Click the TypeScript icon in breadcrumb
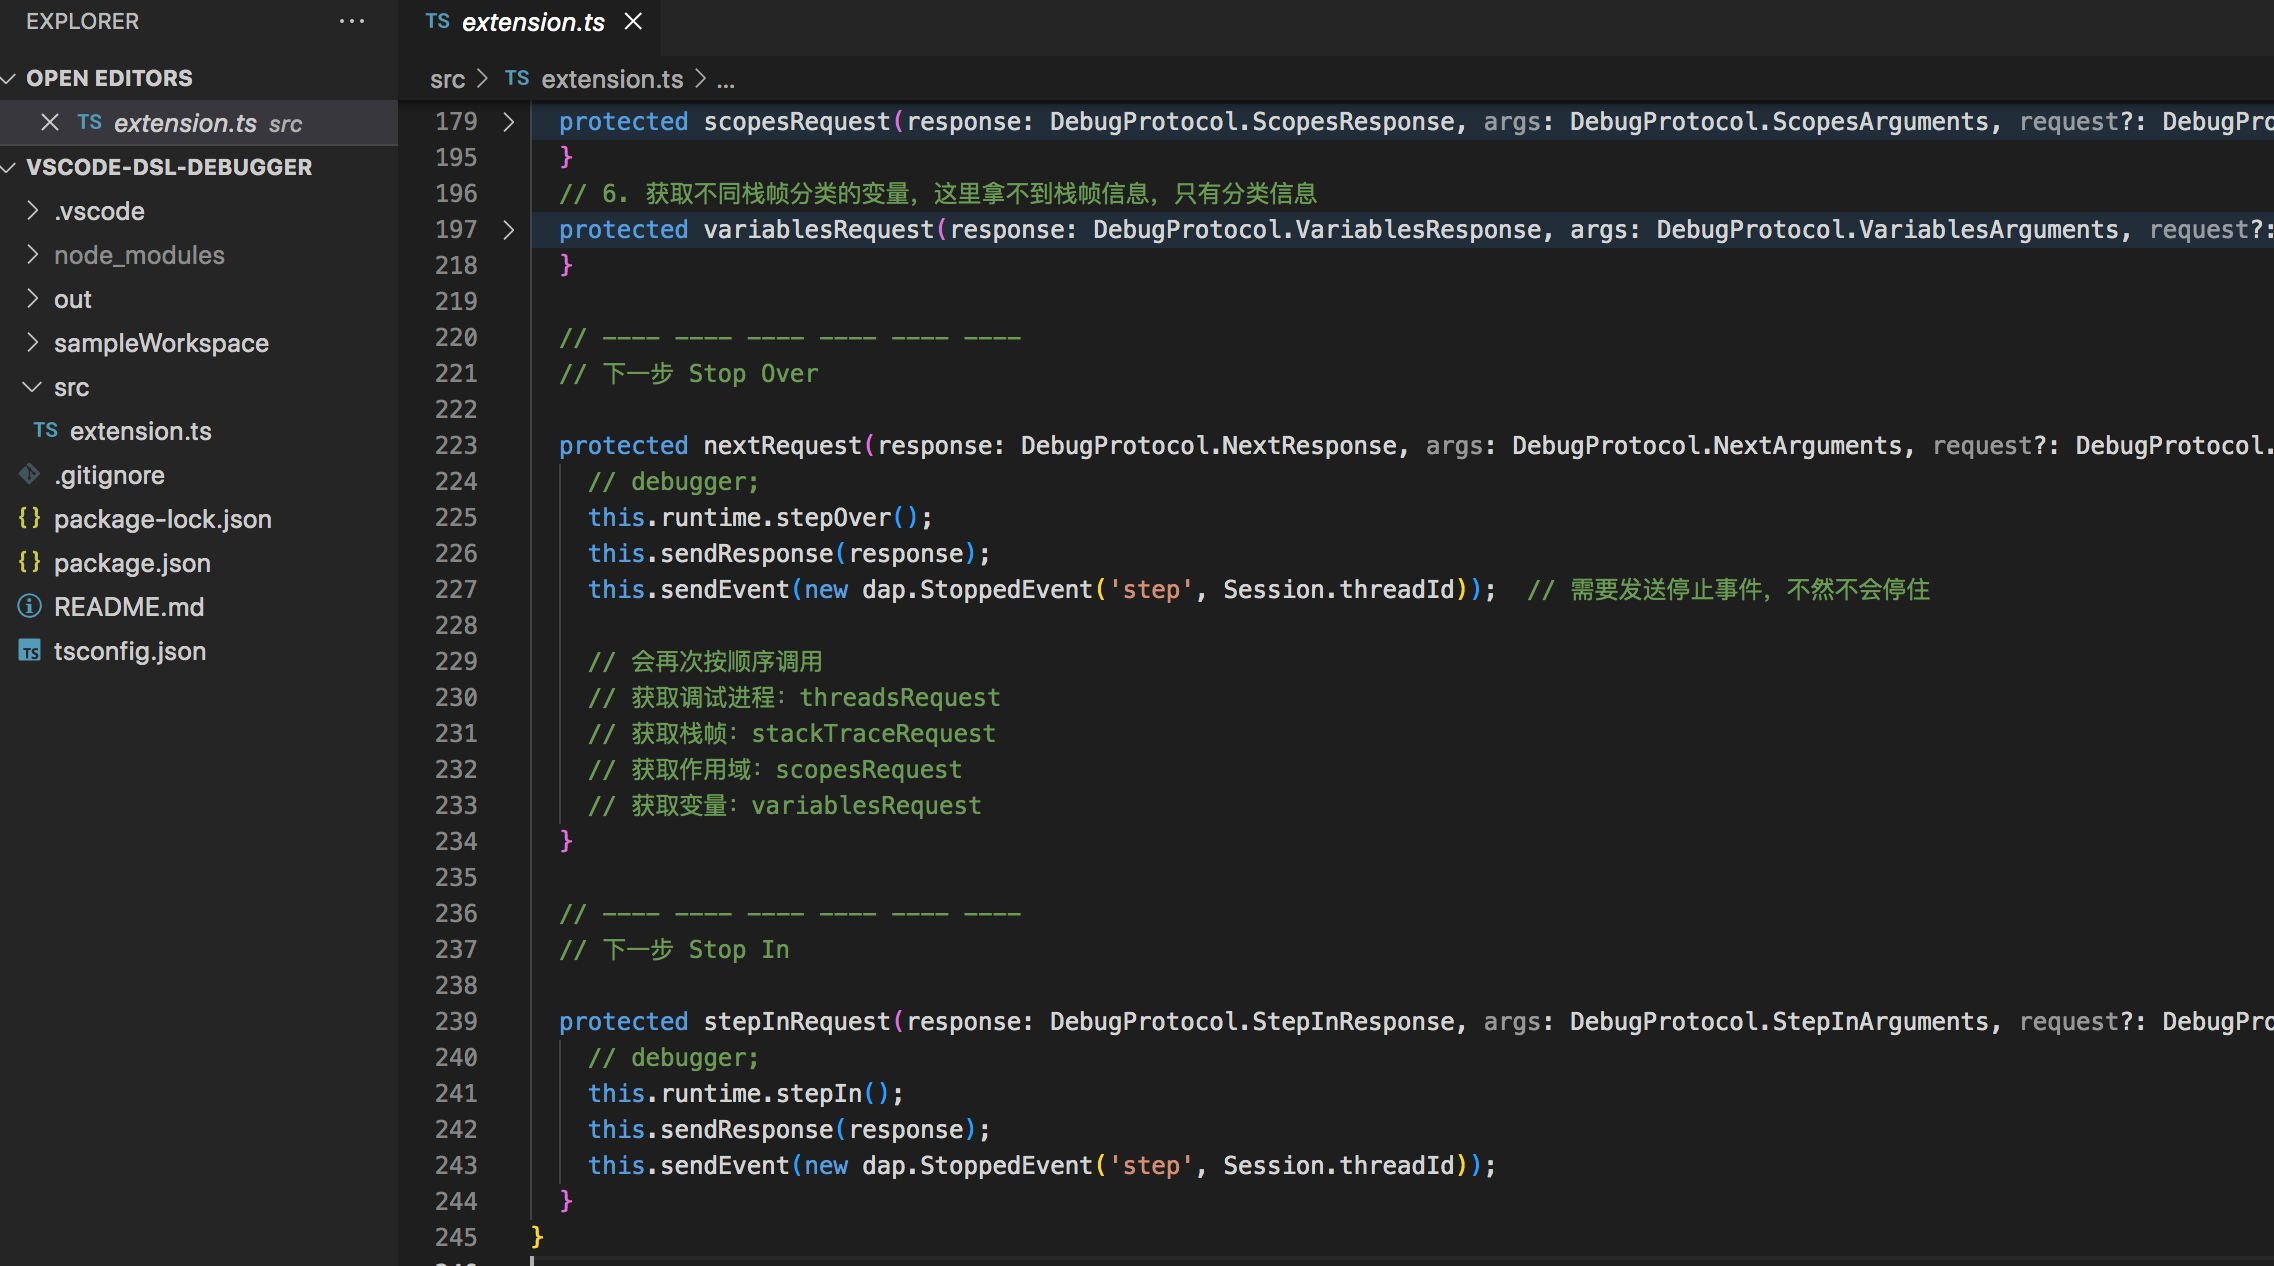Image resolution: width=2274 pixels, height=1266 pixels. pyautogui.click(x=516, y=78)
